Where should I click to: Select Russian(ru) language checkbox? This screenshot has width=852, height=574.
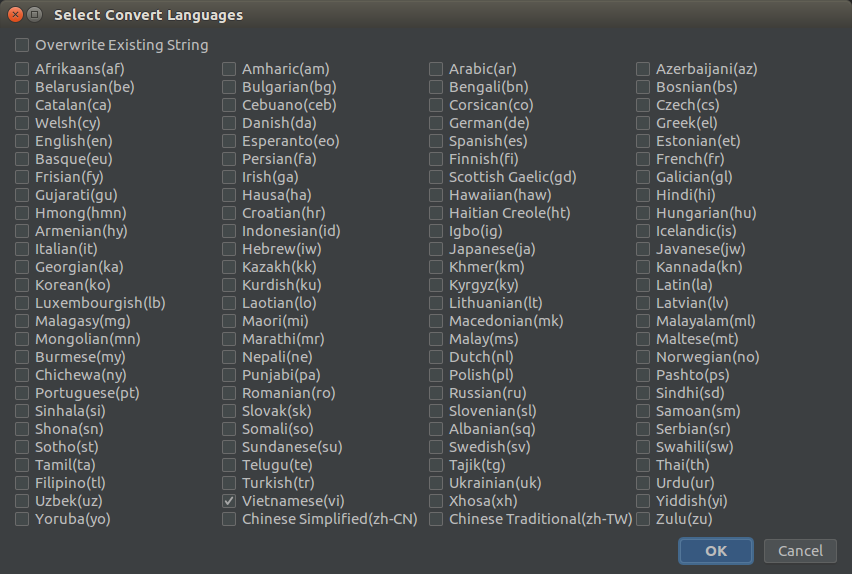click(436, 393)
